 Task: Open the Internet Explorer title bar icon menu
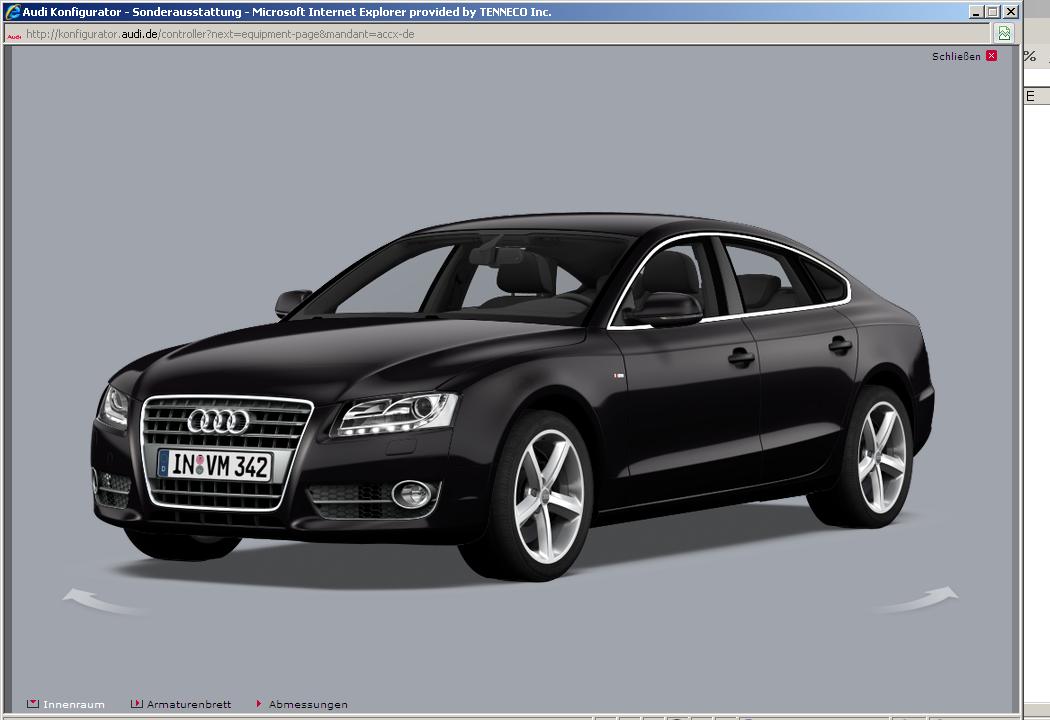click(13, 12)
